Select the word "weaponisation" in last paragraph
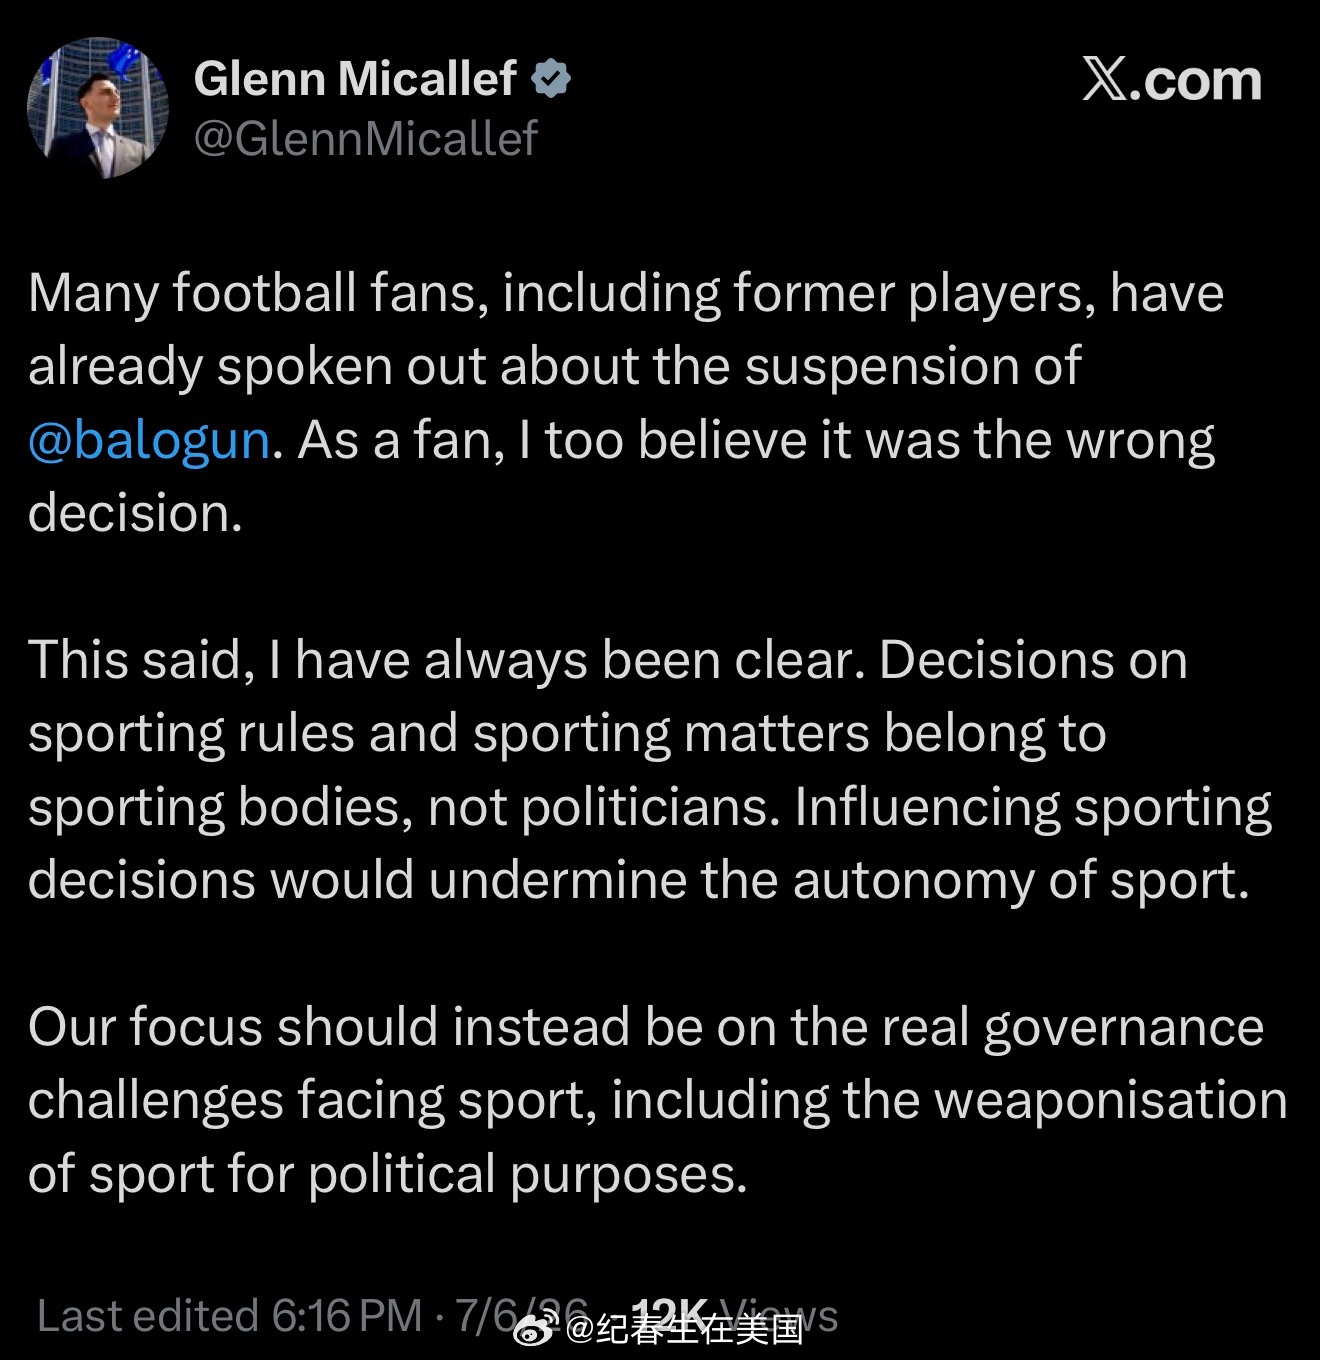The height and width of the screenshot is (1360, 1320). tap(1111, 1100)
